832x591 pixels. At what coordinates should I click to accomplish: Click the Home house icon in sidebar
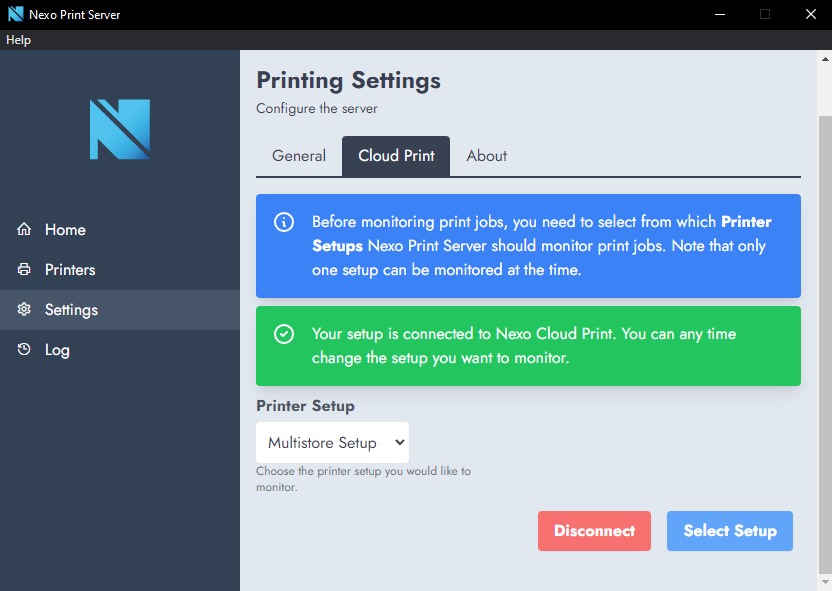[24, 229]
